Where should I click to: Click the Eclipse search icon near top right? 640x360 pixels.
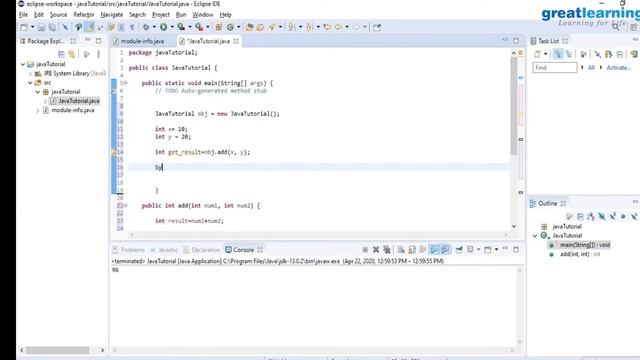pyautogui.click(x=616, y=27)
